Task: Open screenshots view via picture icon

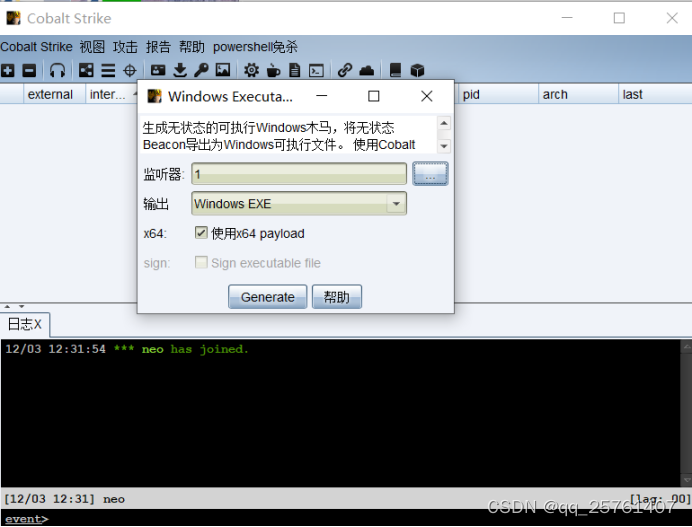Action: (x=223, y=70)
